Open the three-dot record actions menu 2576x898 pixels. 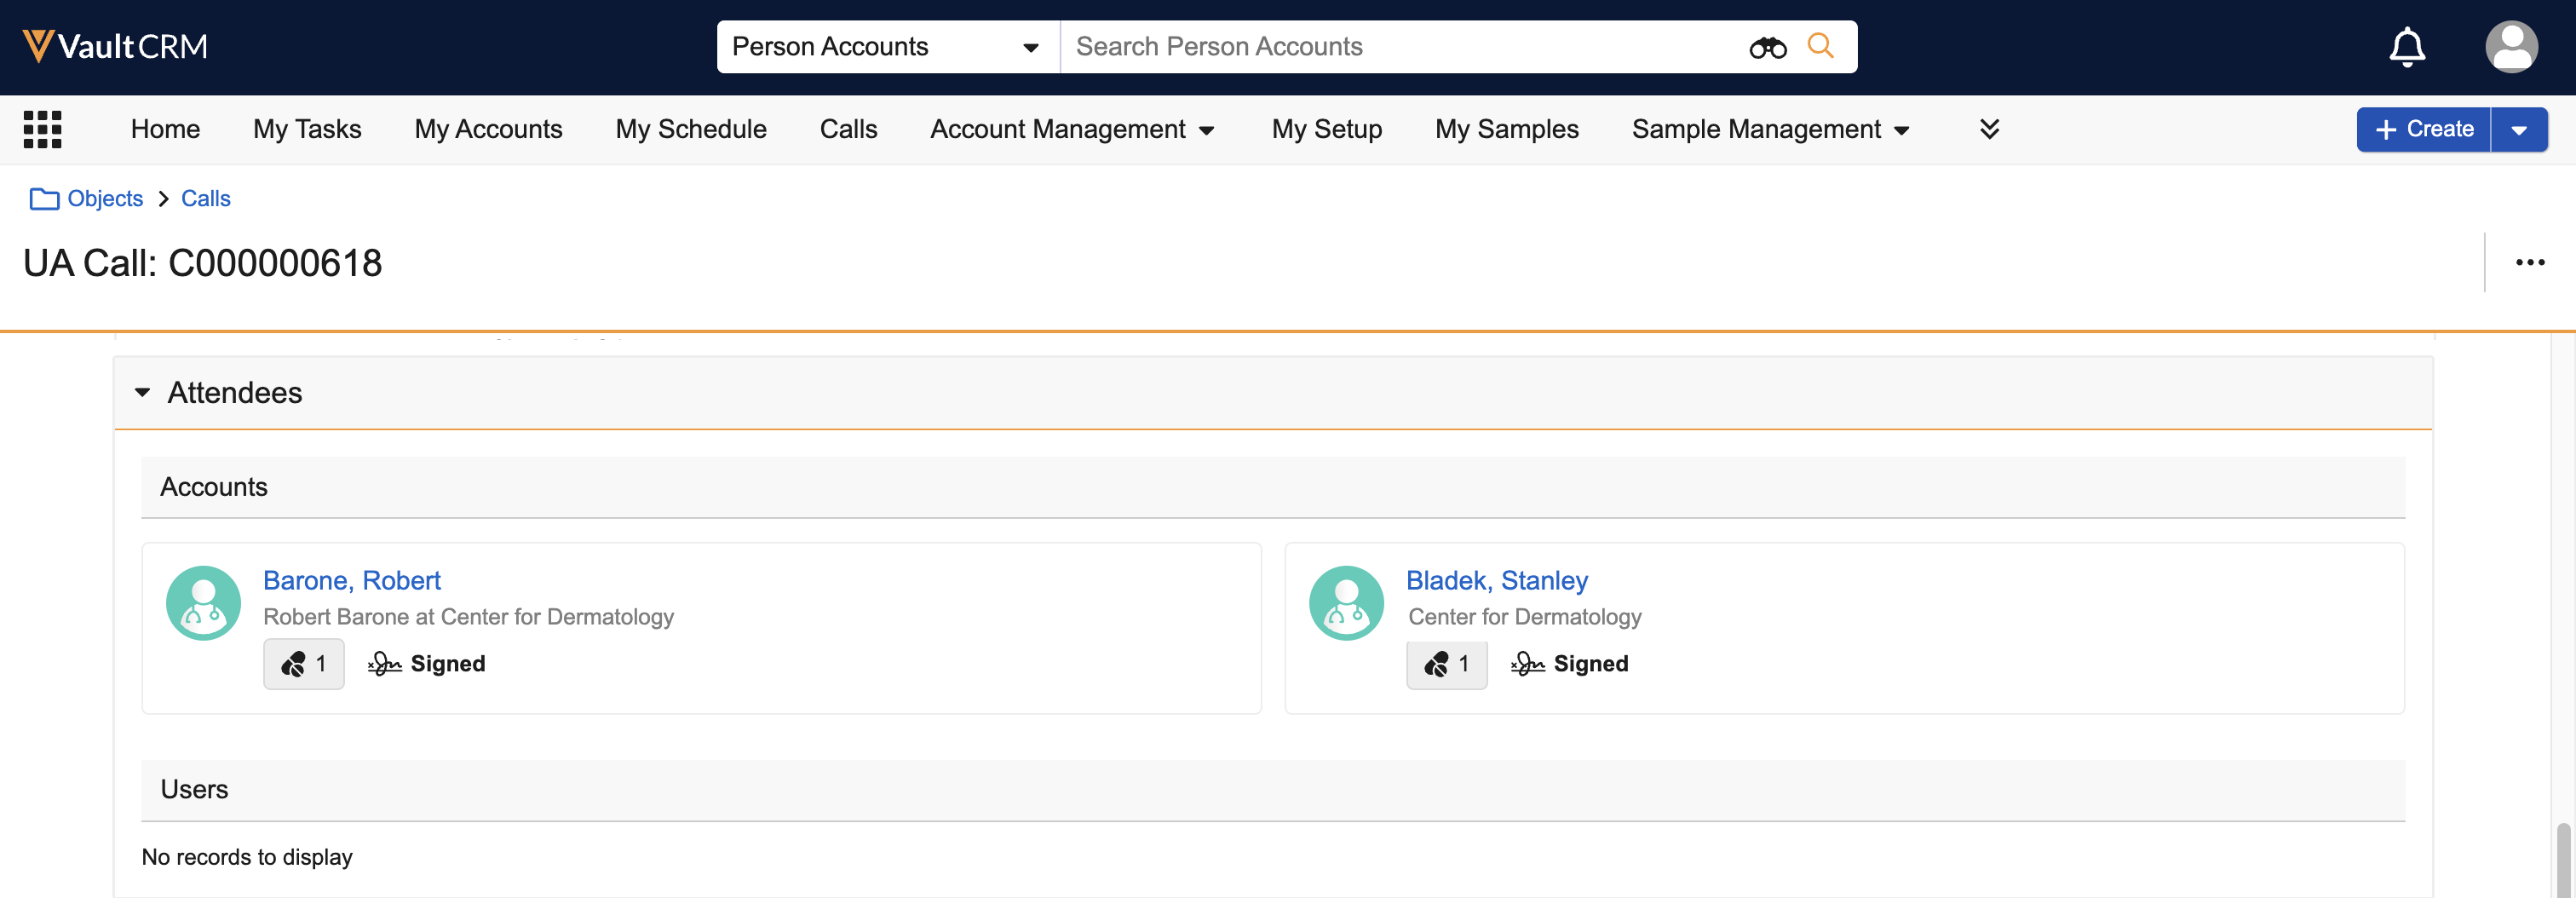[2529, 263]
